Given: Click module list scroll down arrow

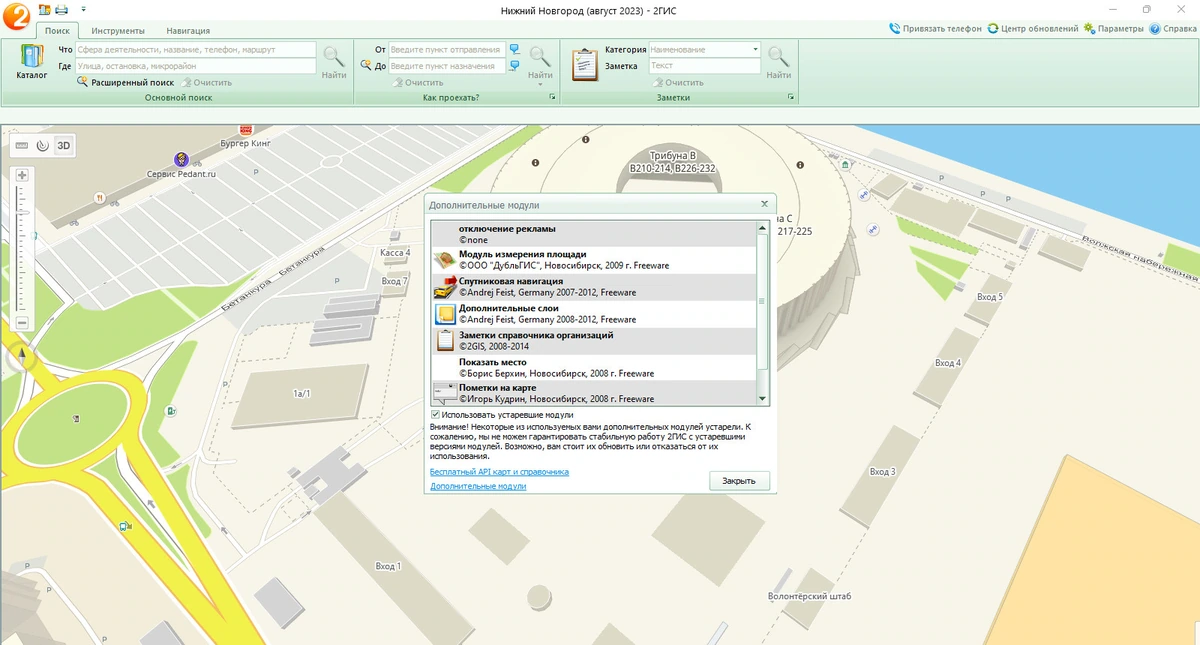Looking at the screenshot, I should [763, 399].
